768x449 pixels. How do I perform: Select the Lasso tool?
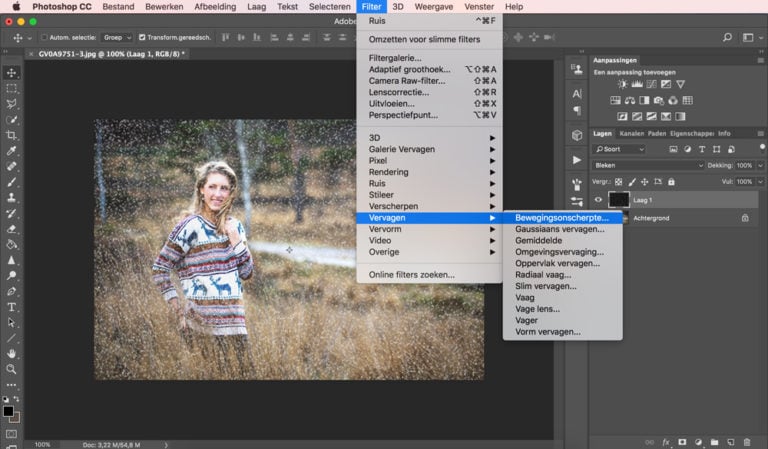point(11,104)
